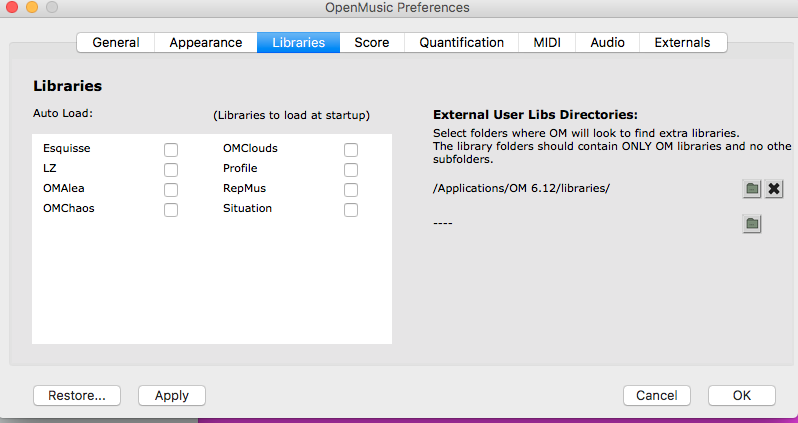Cancel the preferences dialog
This screenshot has width=798, height=423.
click(657, 396)
